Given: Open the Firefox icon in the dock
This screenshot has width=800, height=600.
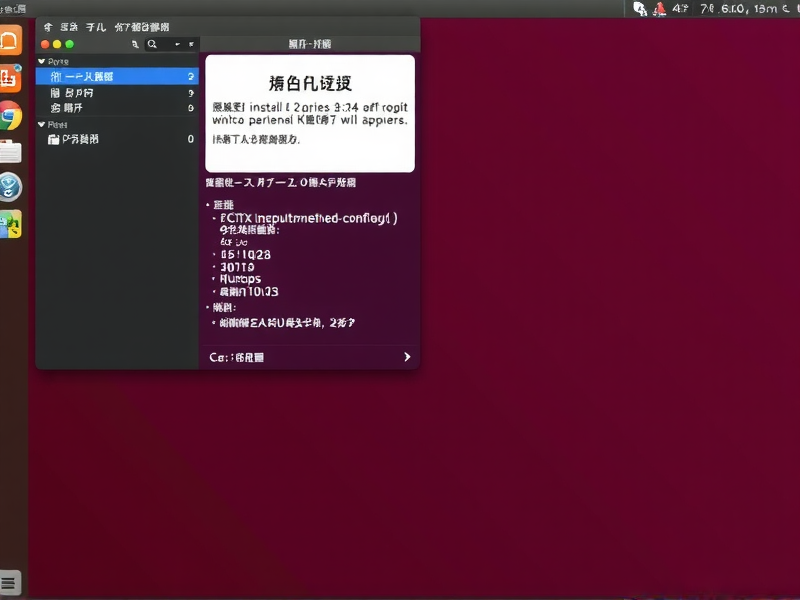Looking at the screenshot, I should coord(13,41).
